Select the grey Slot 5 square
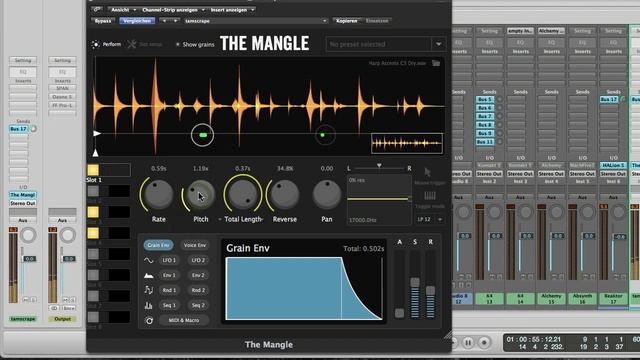Image resolution: width=640 pixels, height=360 pixels. coord(93,254)
